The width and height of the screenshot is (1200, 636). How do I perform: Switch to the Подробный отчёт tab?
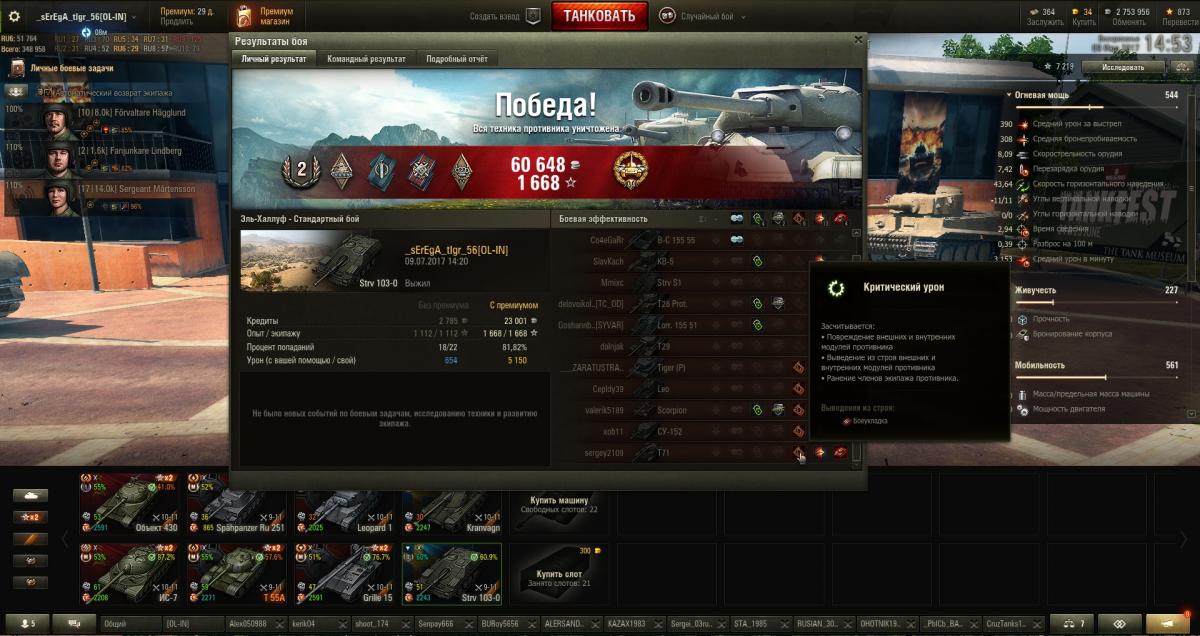coord(457,59)
